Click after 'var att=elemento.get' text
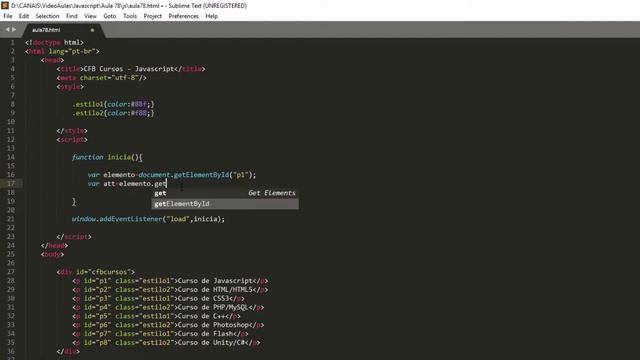 [167, 184]
